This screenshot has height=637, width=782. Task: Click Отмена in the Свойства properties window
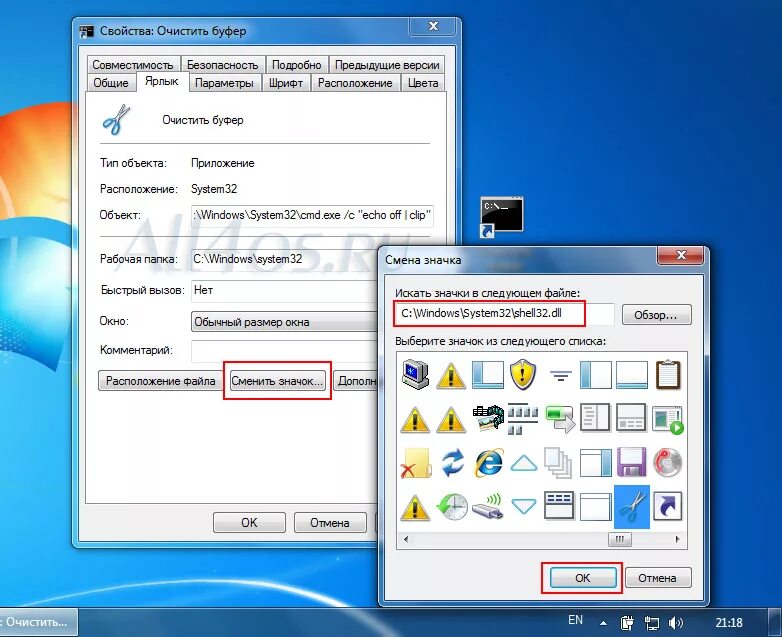[x=330, y=522]
